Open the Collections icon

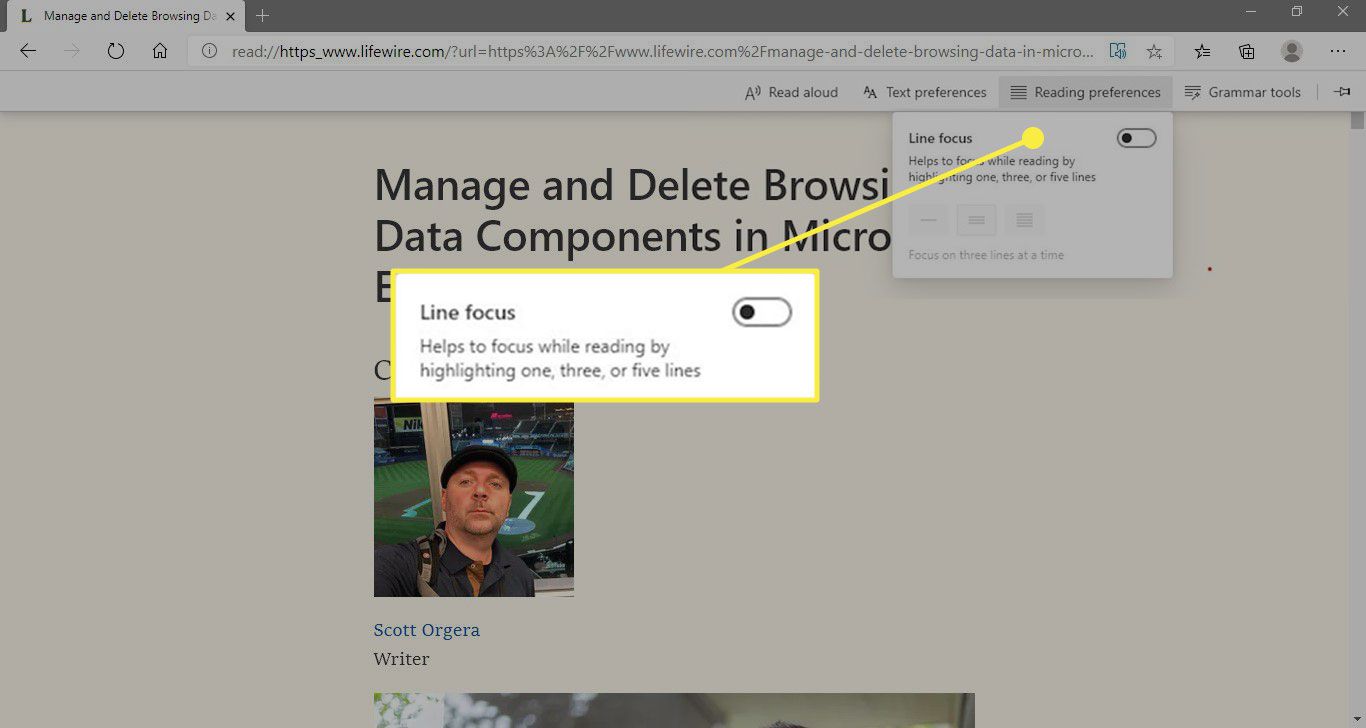coord(1247,51)
